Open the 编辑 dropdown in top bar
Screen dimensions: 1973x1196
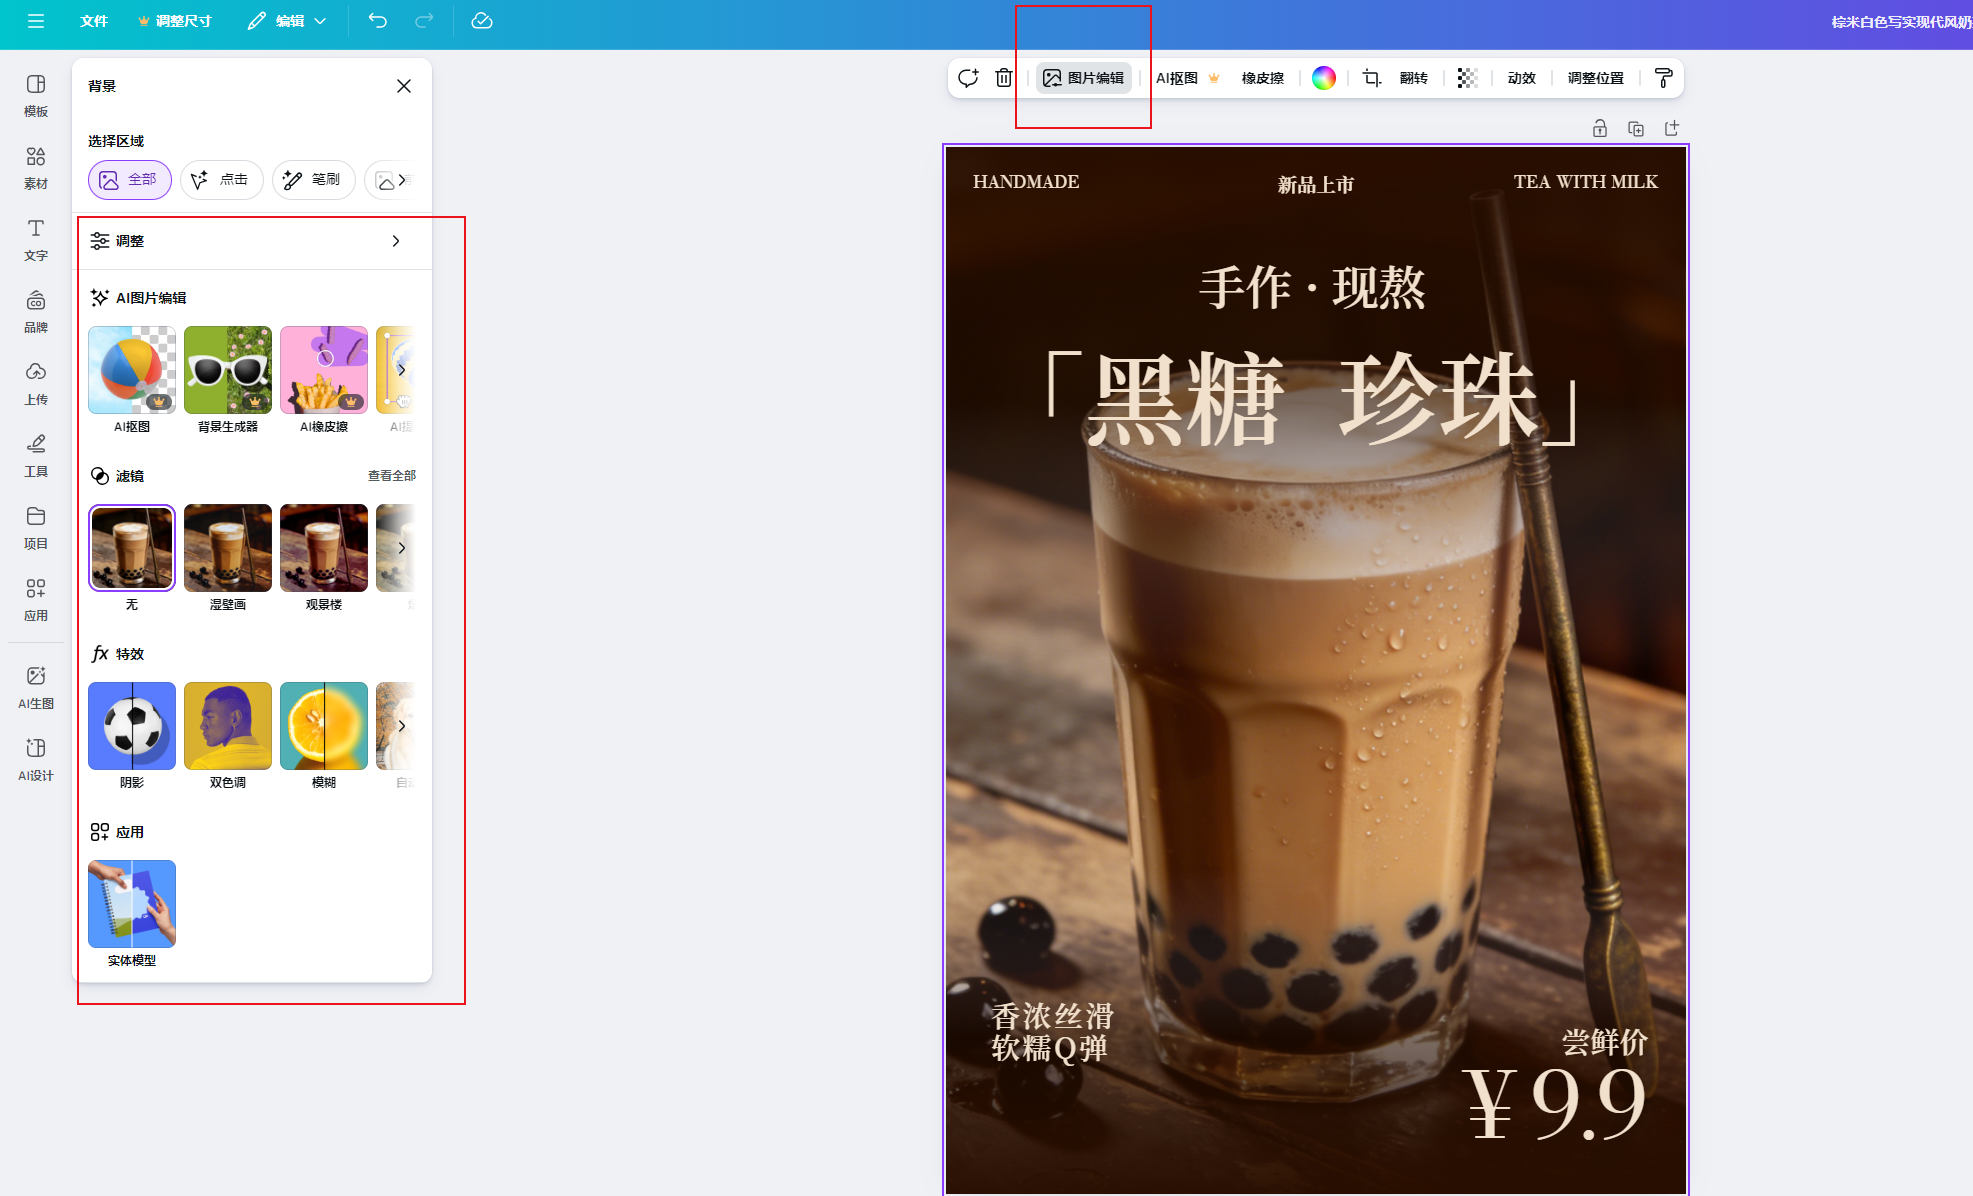(x=288, y=21)
